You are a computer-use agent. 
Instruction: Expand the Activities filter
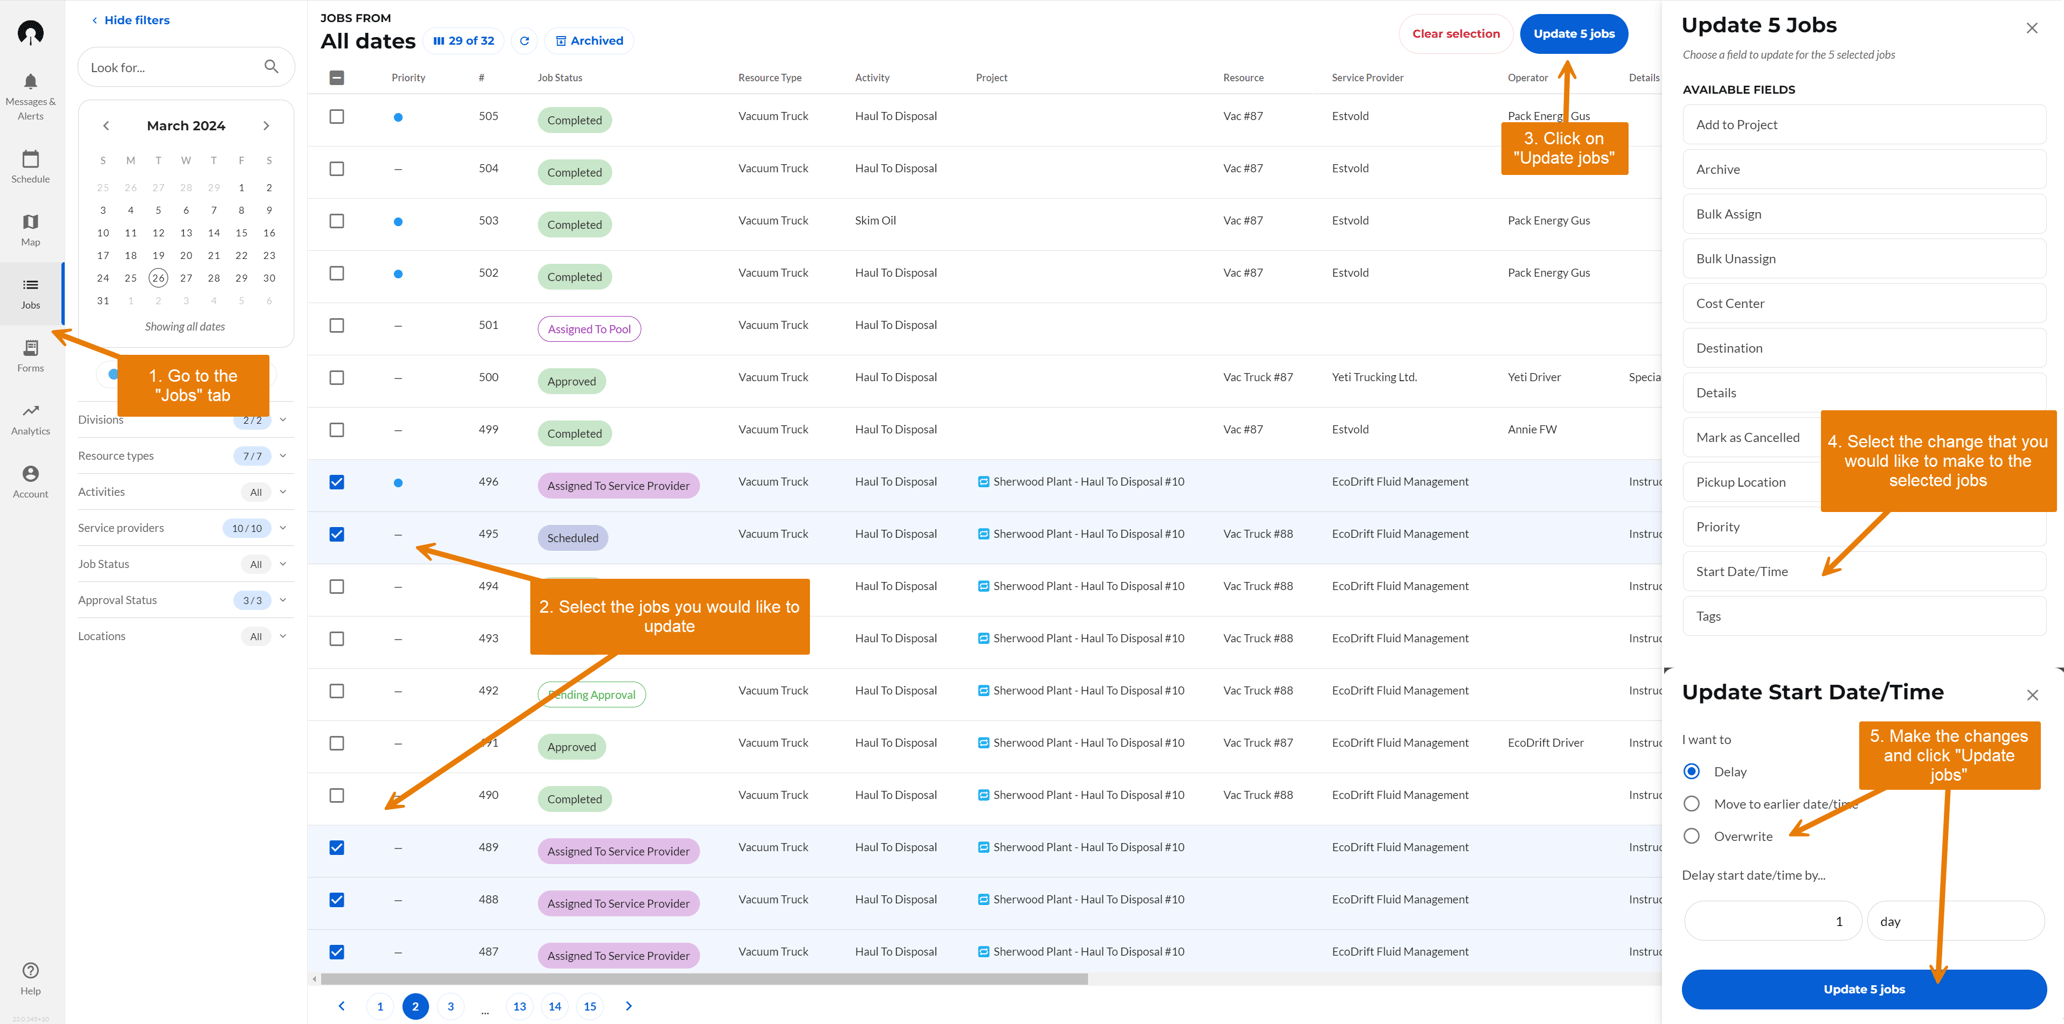click(x=283, y=492)
